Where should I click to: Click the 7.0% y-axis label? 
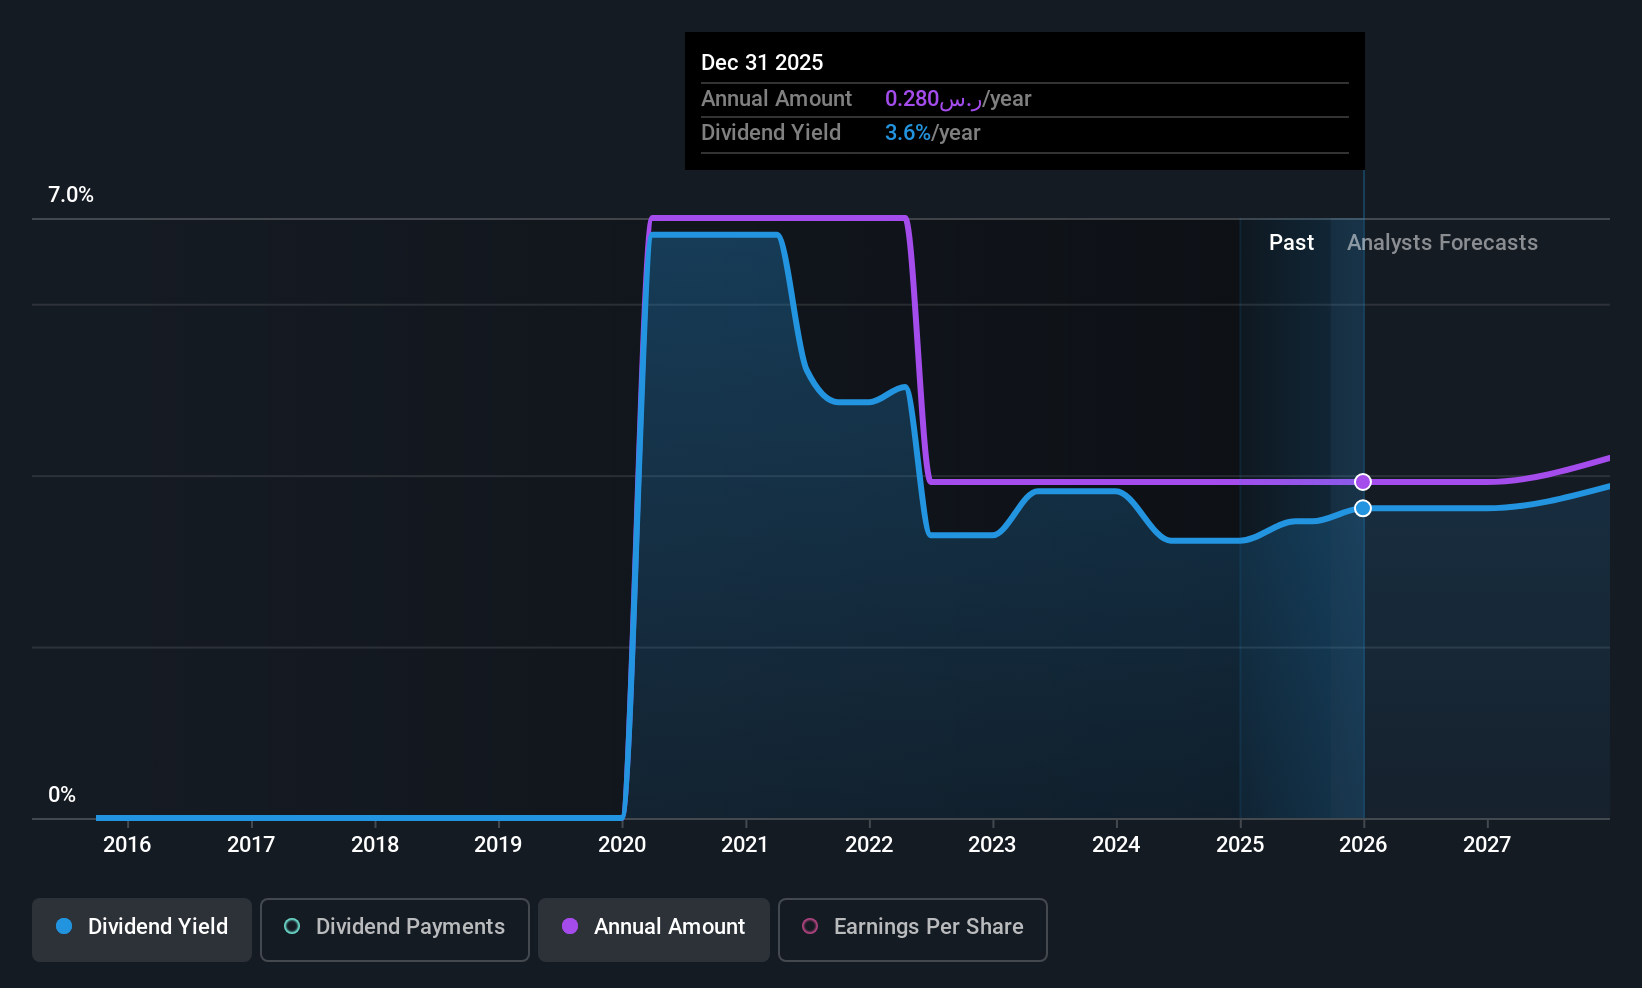click(71, 195)
